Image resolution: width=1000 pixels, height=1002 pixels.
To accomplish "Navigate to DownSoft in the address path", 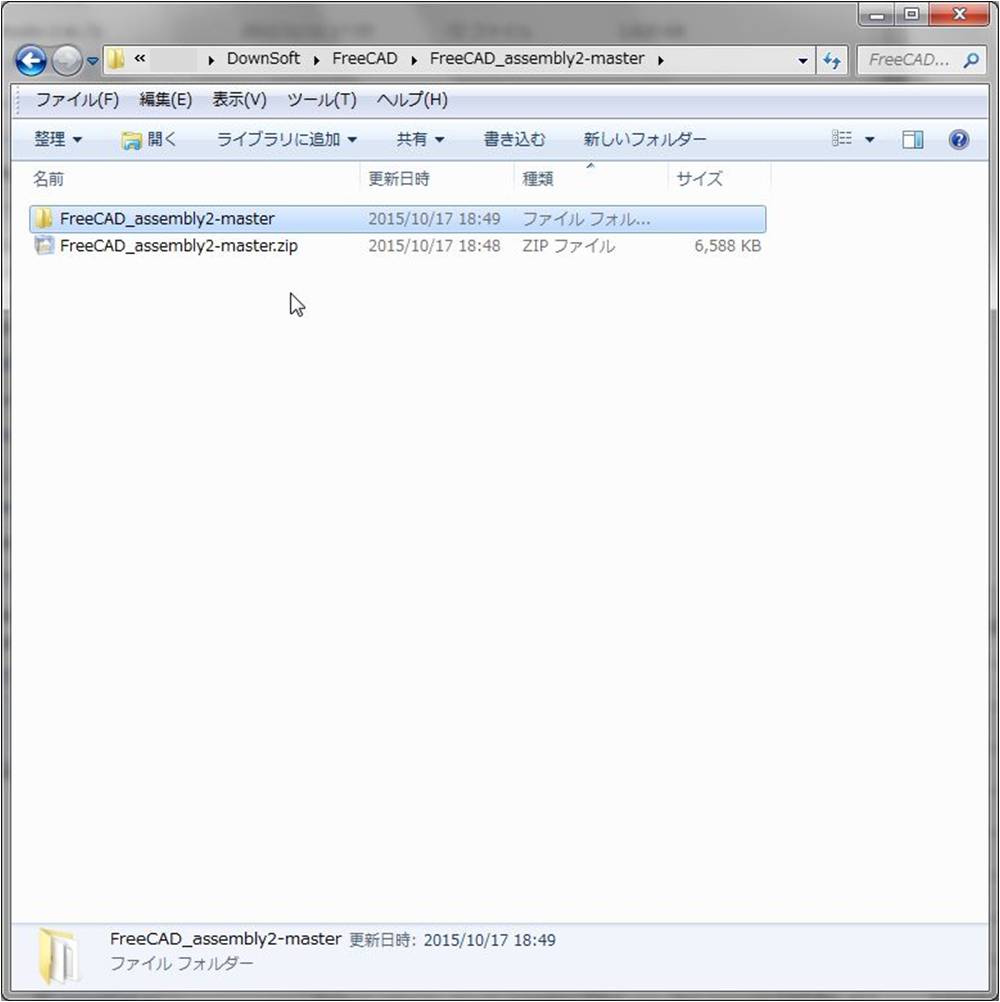I will click(x=263, y=59).
